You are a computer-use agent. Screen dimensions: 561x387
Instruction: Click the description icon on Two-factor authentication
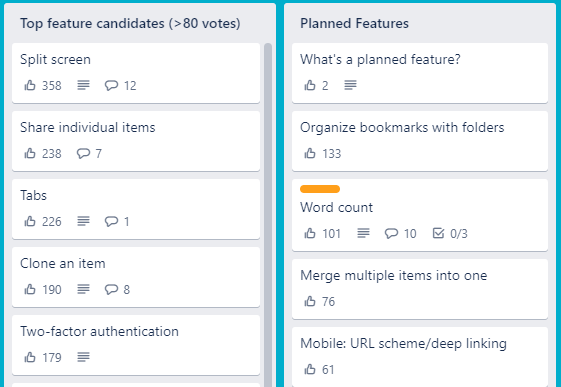pos(83,357)
